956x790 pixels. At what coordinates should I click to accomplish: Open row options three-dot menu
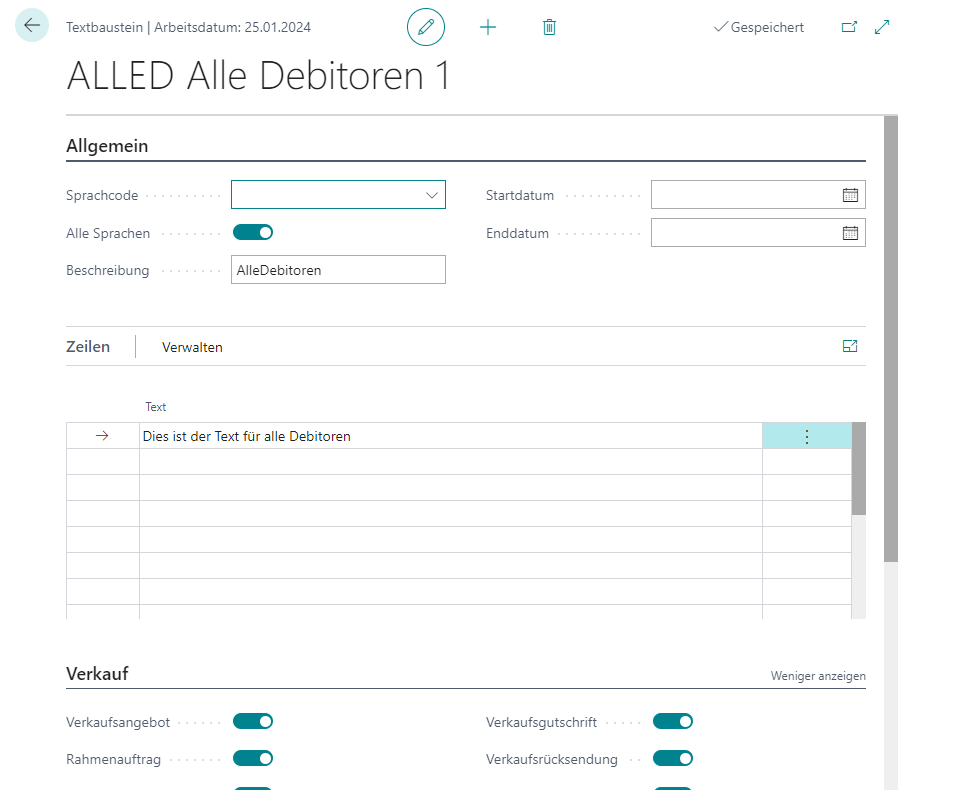pos(807,436)
